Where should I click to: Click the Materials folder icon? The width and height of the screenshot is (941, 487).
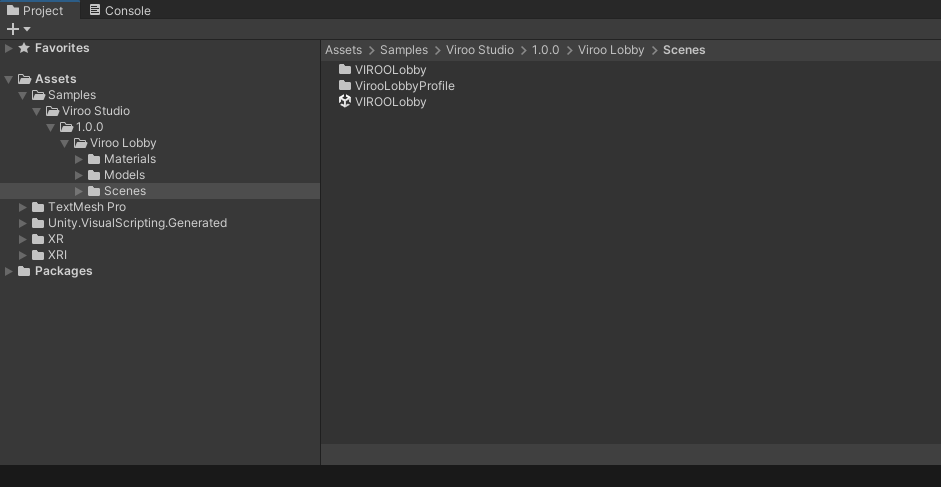(x=94, y=159)
